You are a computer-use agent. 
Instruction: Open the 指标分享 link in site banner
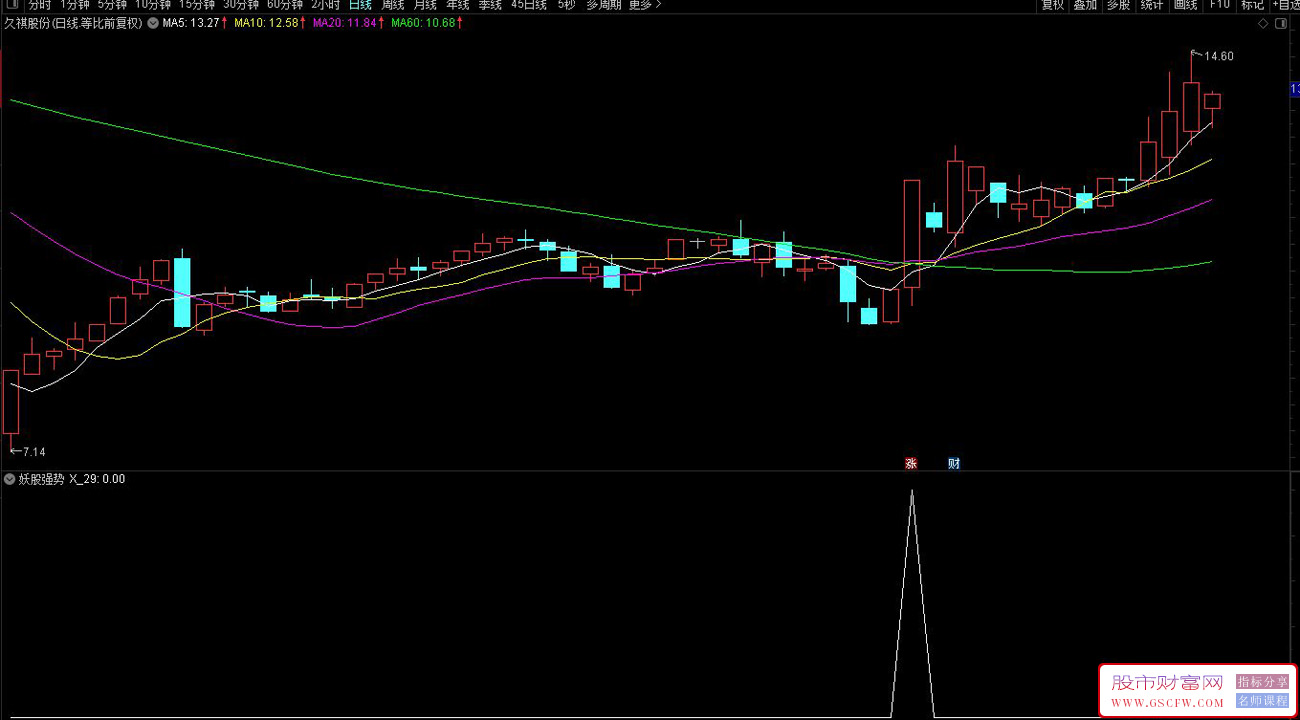[1262, 682]
